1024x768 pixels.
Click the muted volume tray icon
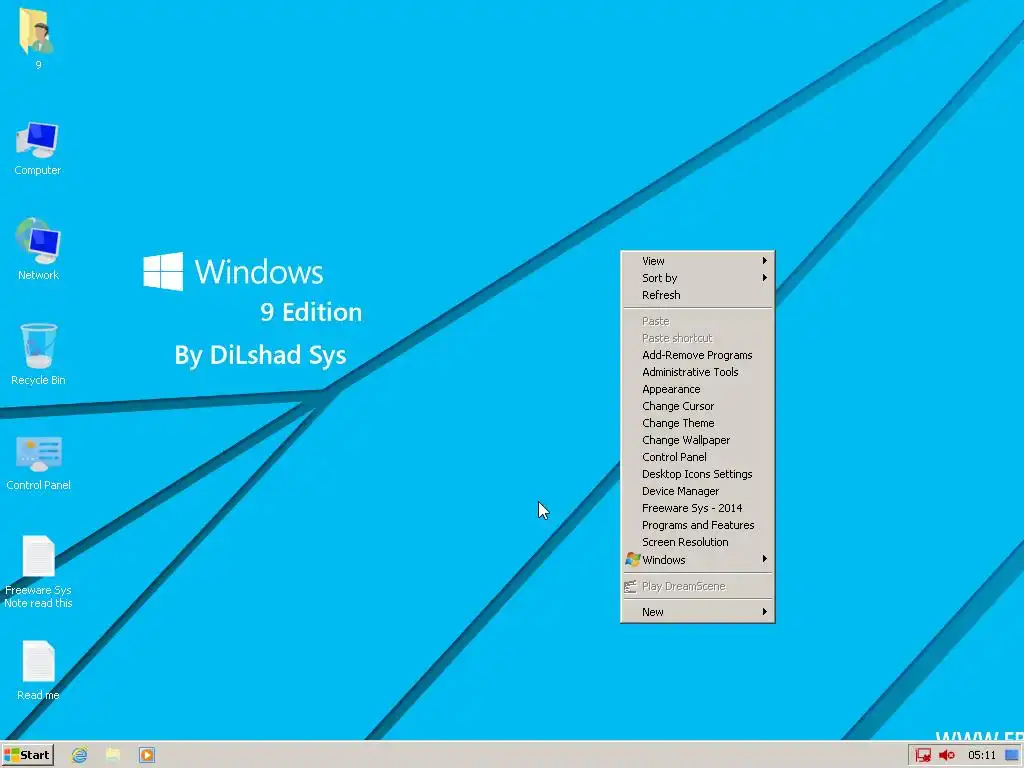click(946, 756)
